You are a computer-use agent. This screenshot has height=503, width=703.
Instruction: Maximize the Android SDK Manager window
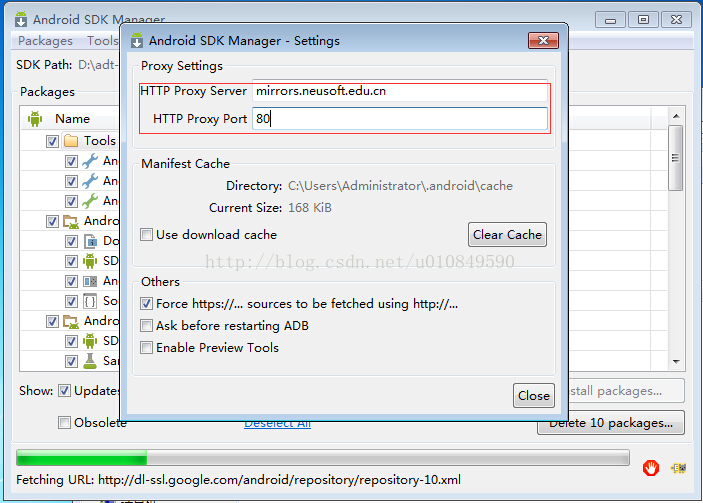click(x=643, y=20)
